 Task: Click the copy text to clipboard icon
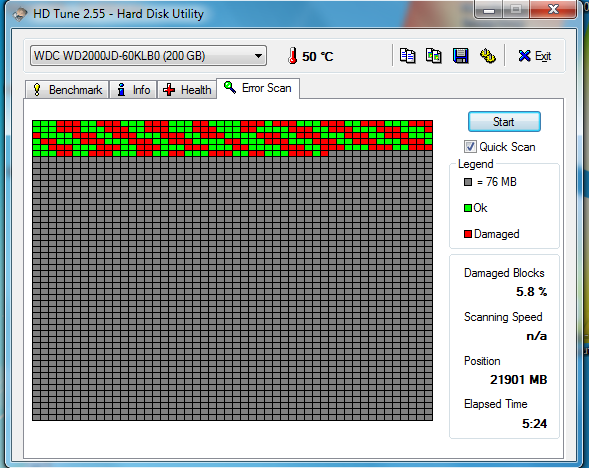tap(407, 56)
